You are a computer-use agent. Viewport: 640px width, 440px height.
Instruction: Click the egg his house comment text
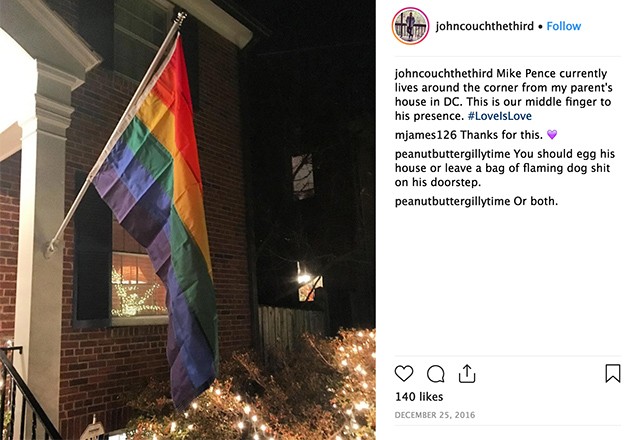click(x=505, y=168)
